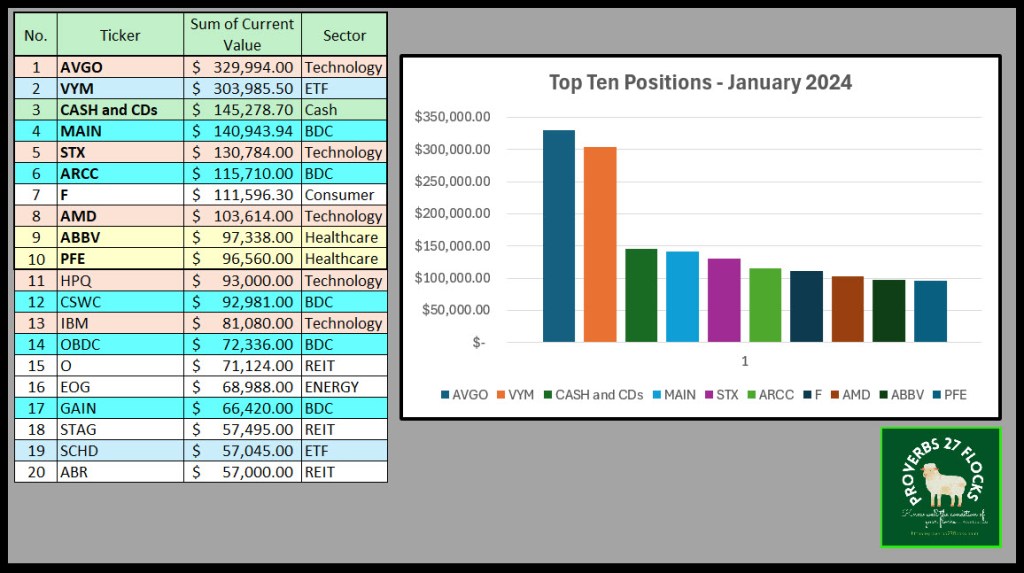Select the CASH and CDs ticker cell
This screenshot has height=573, width=1024.
[120, 110]
